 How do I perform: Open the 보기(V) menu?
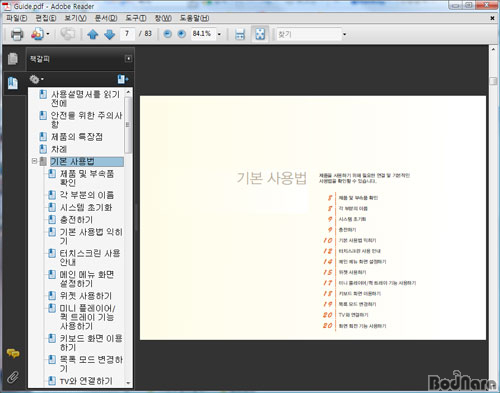pyautogui.click(x=75, y=18)
